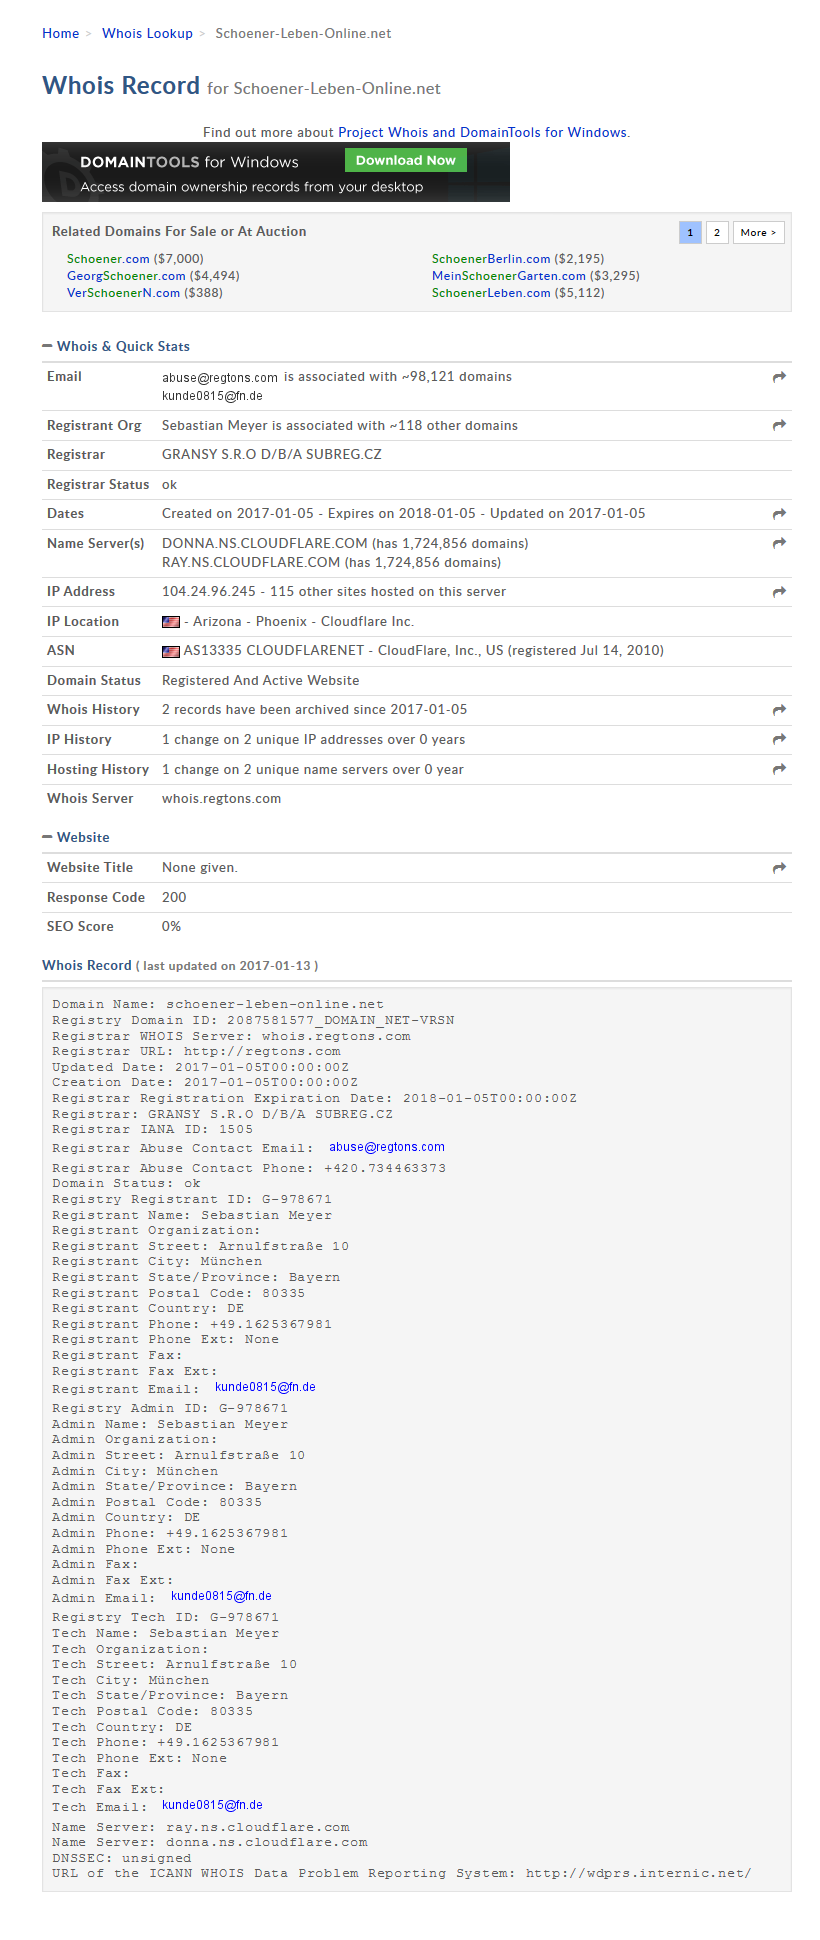Click the Dates row created and expires text

[404, 514]
